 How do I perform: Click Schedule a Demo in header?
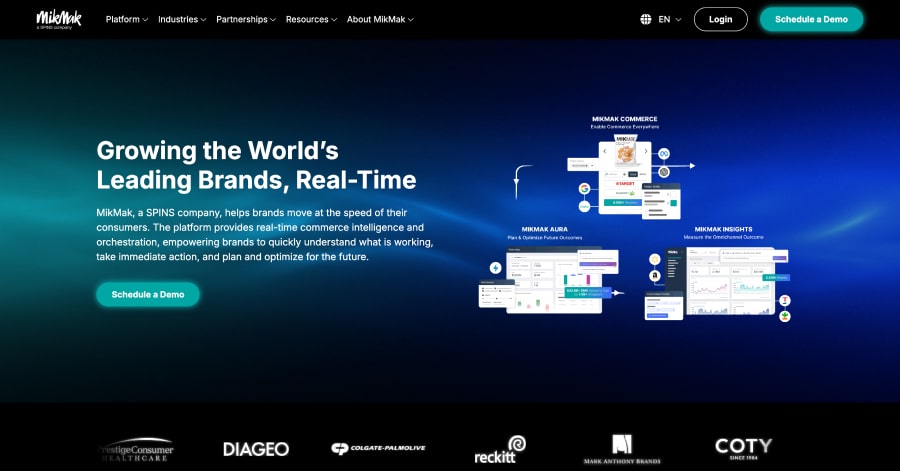[x=811, y=20]
